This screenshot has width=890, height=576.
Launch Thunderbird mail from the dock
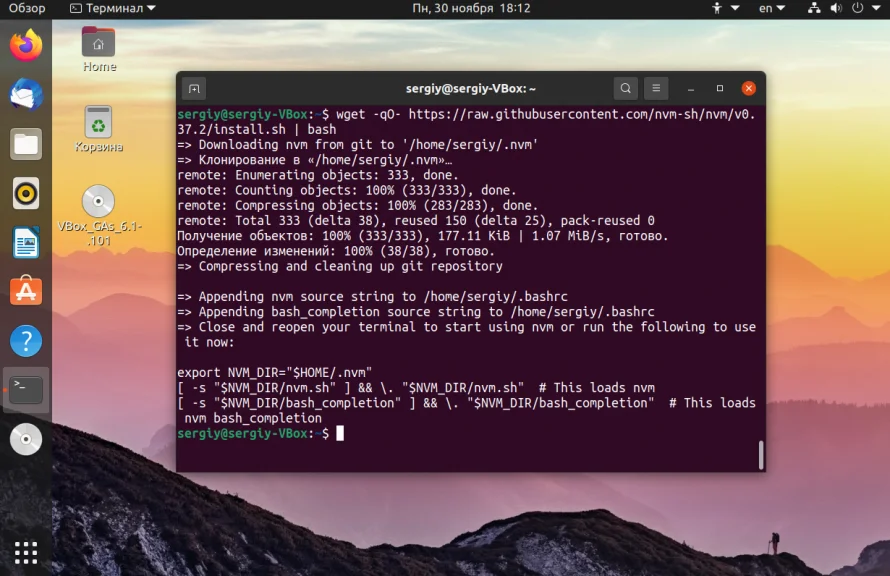click(26, 94)
